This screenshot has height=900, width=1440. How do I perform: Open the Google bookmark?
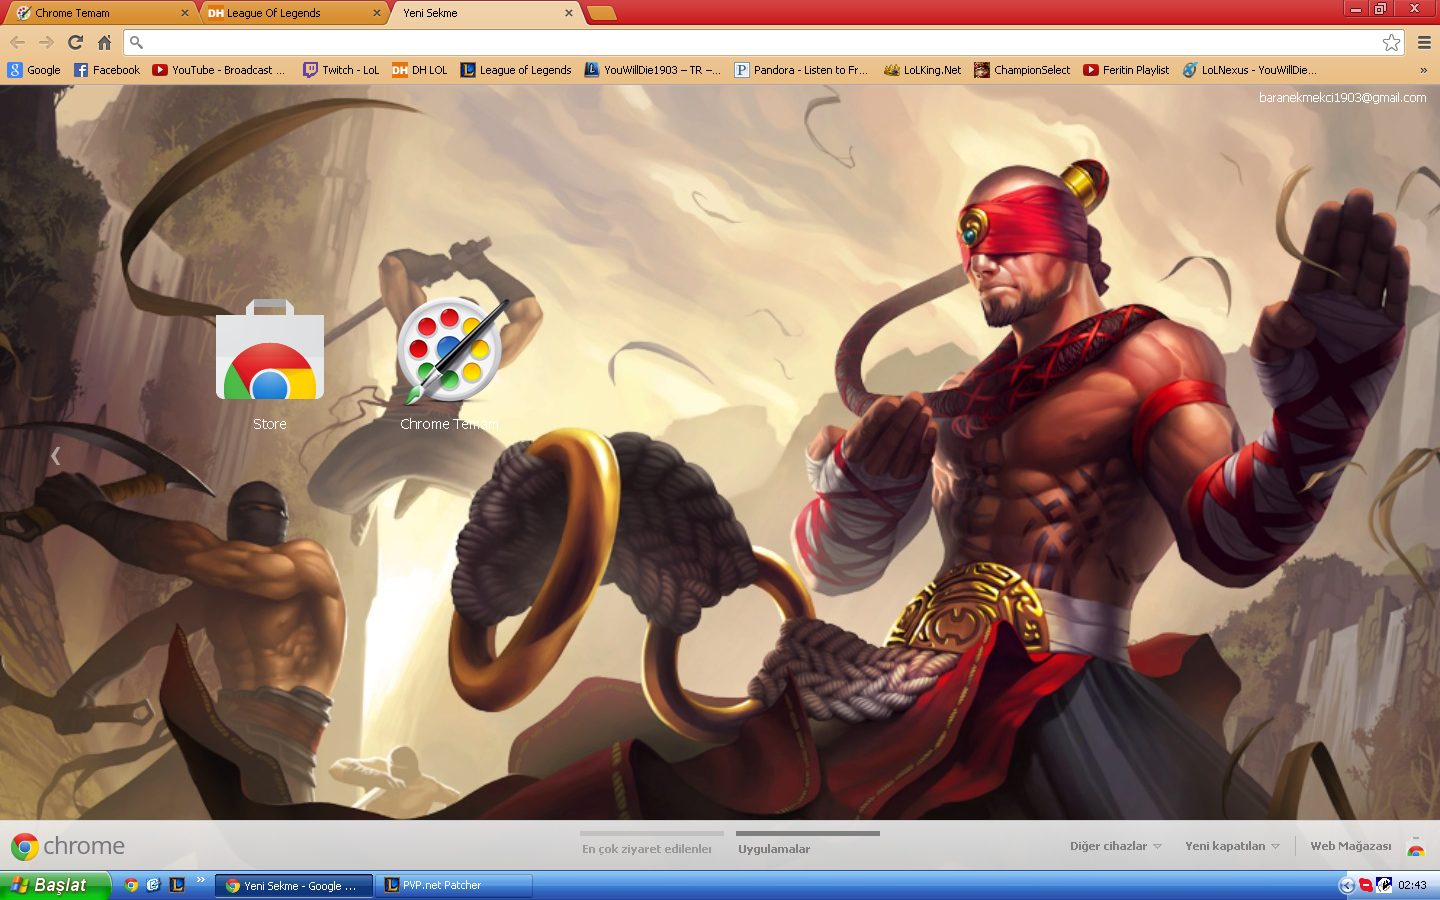35,70
